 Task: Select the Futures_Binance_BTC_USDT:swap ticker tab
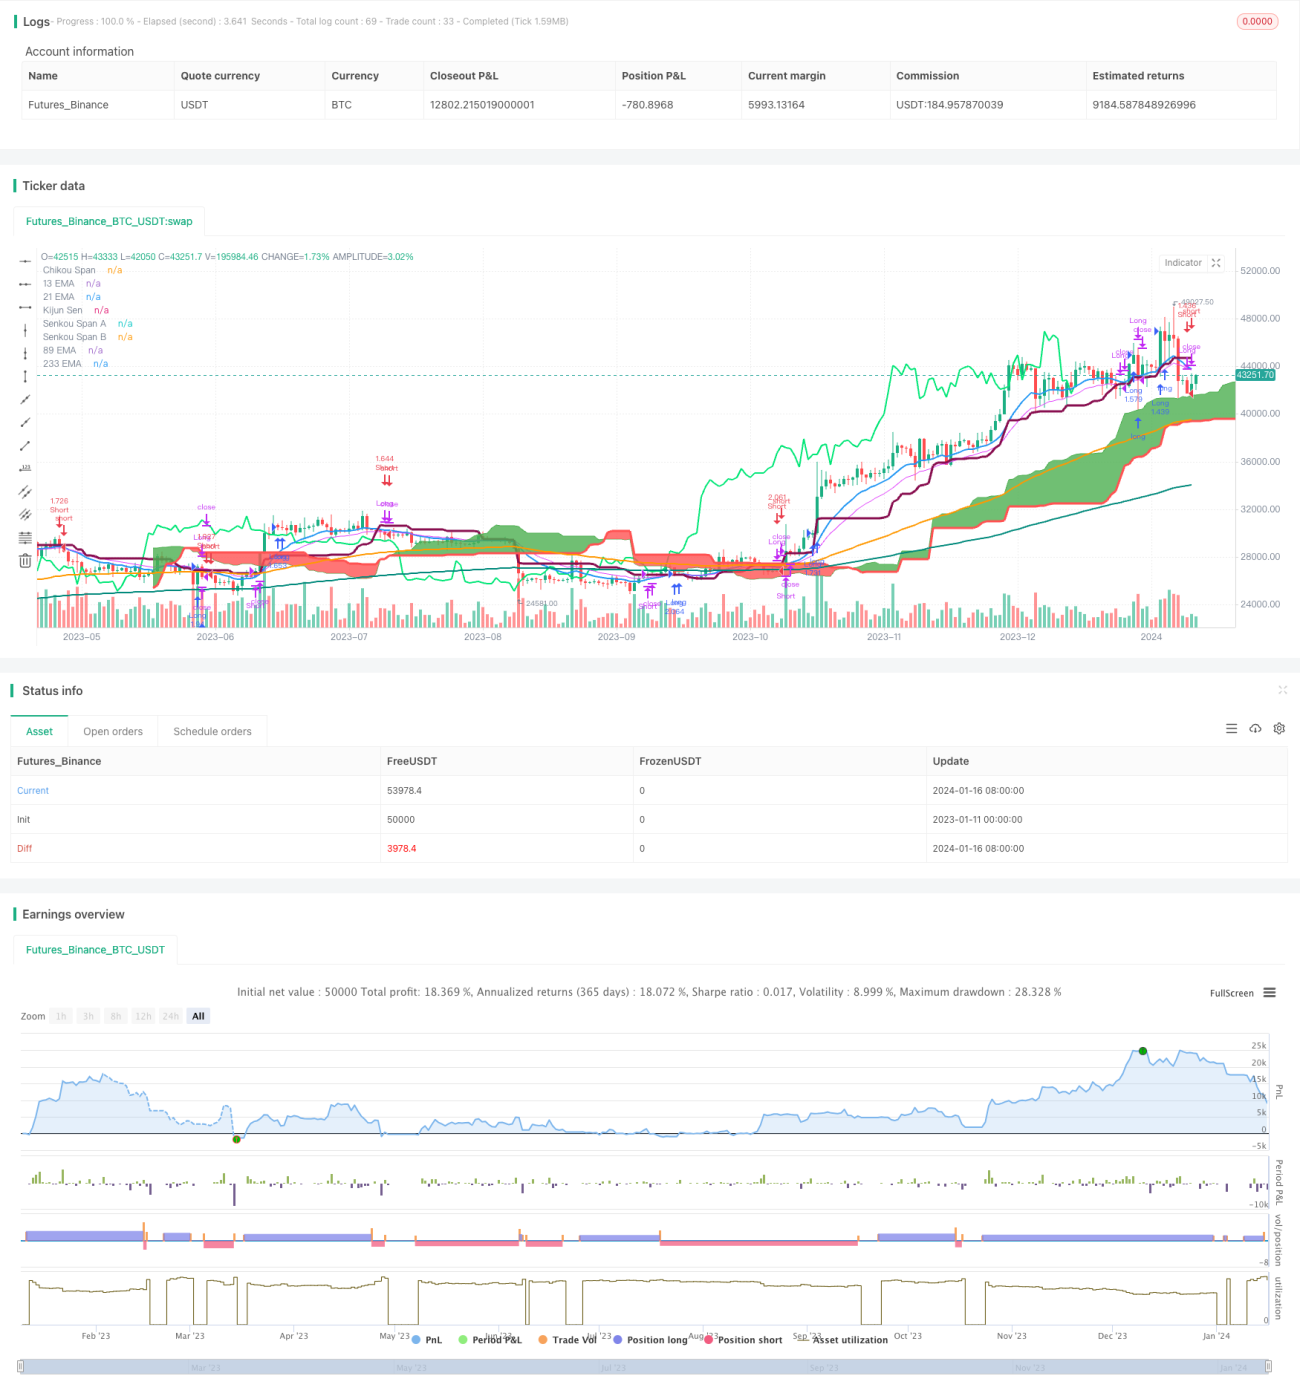tap(109, 221)
